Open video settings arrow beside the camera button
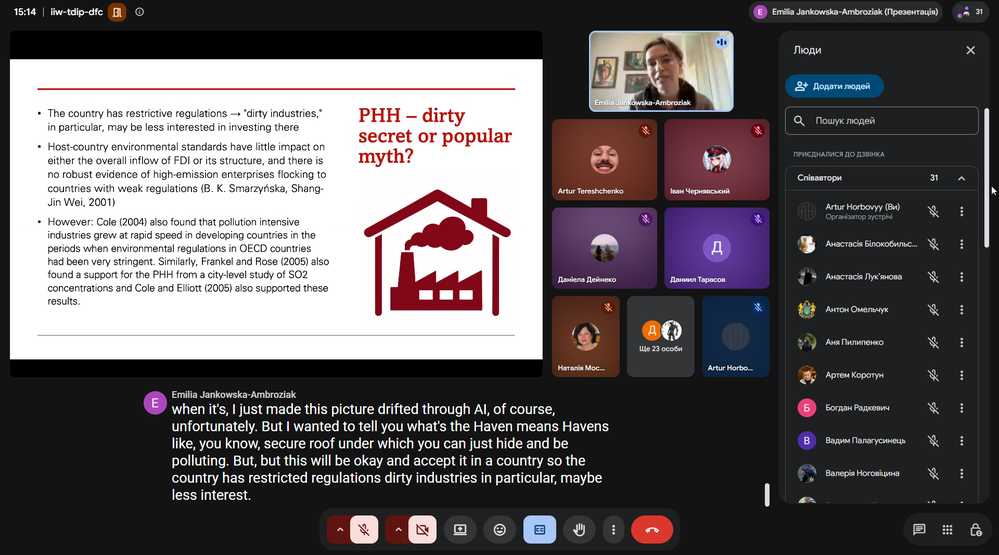This screenshot has width=999, height=555. [x=398, y=530]
